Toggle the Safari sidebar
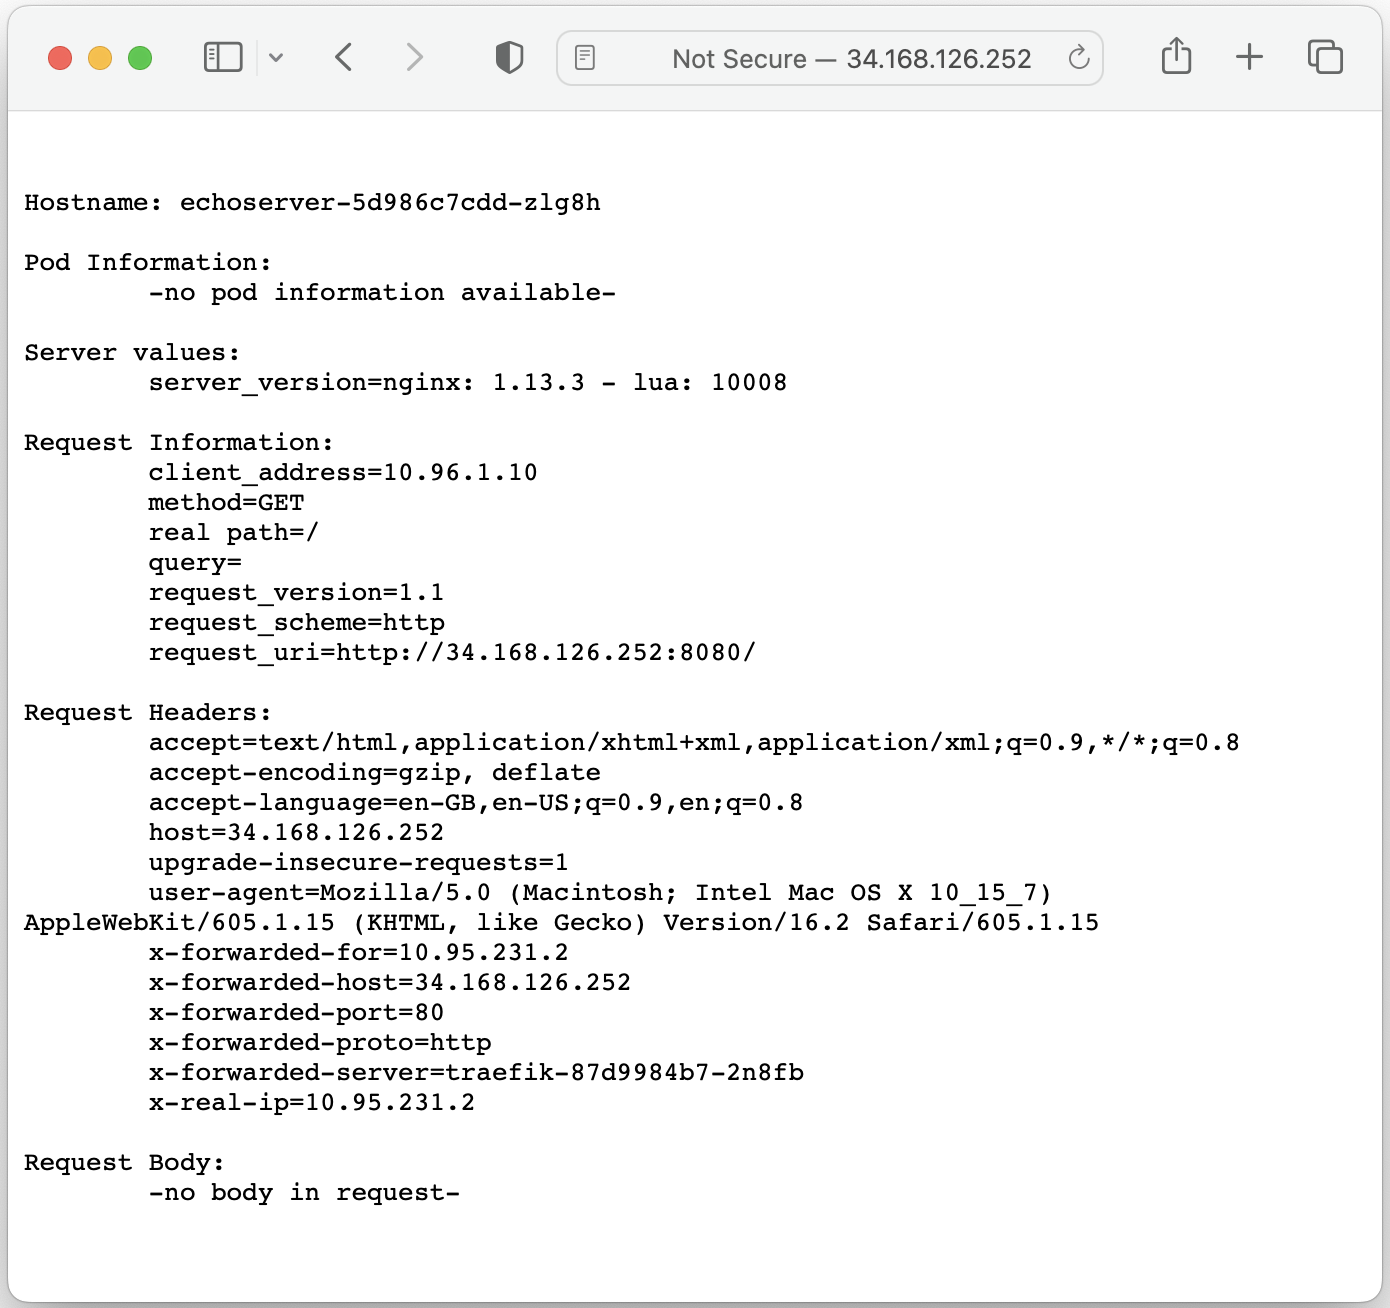 pyautogui.click(x=223, y=58)
